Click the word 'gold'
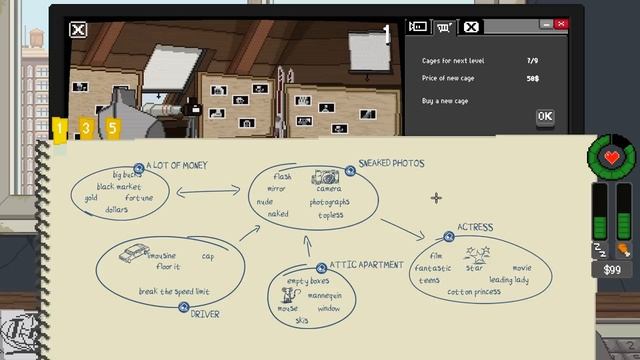 point(91,198)
